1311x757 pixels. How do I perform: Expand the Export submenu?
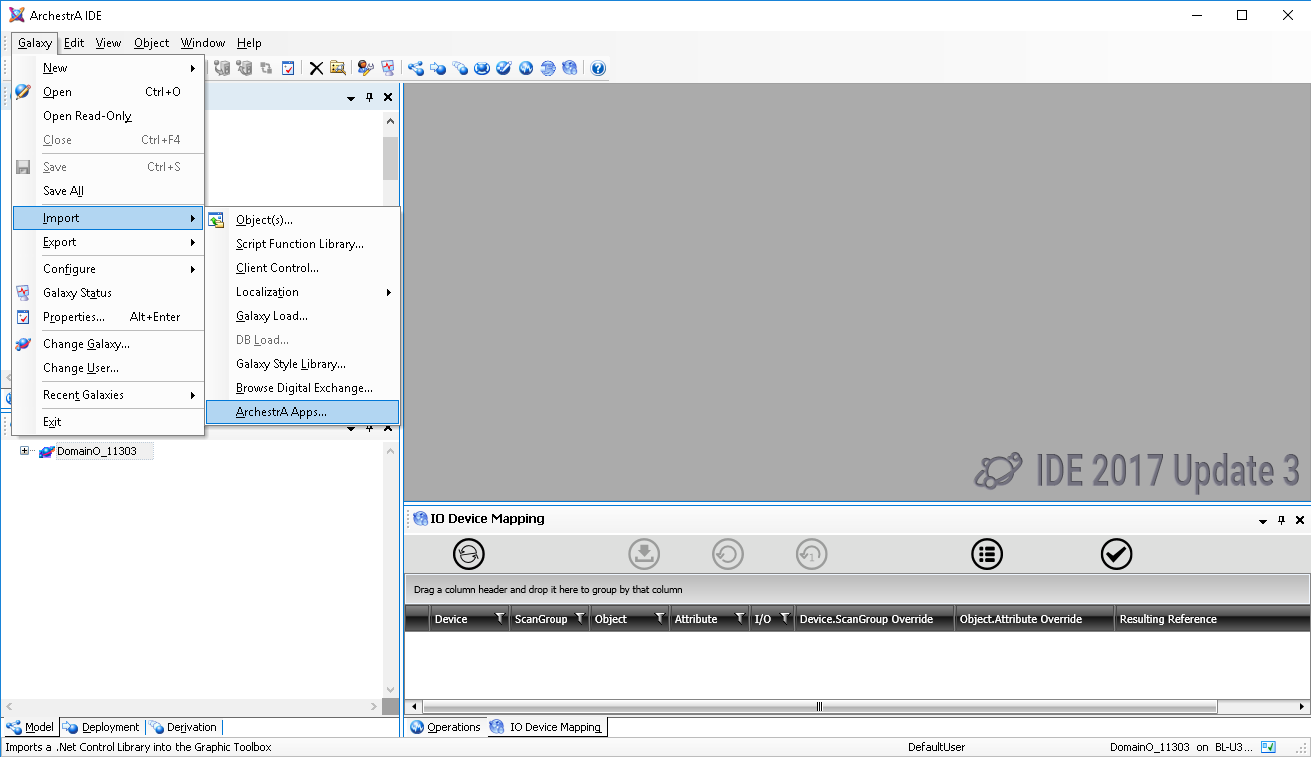tap(108, 242)
